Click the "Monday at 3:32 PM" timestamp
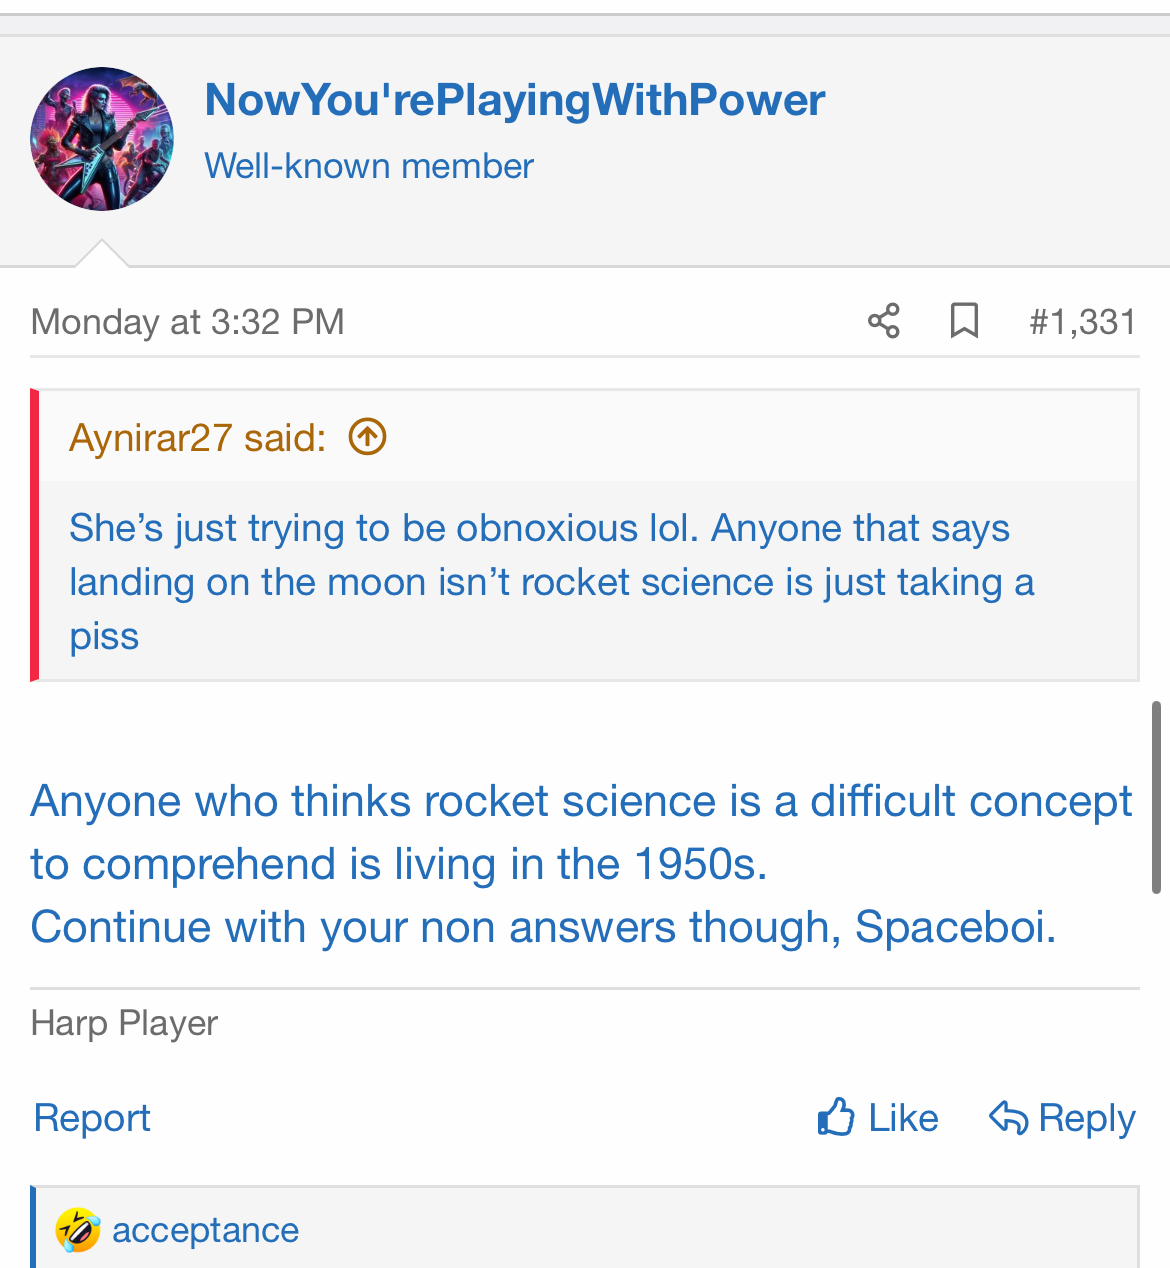The height and width of the screenshot is (1268, 1170). click(188, 322)
